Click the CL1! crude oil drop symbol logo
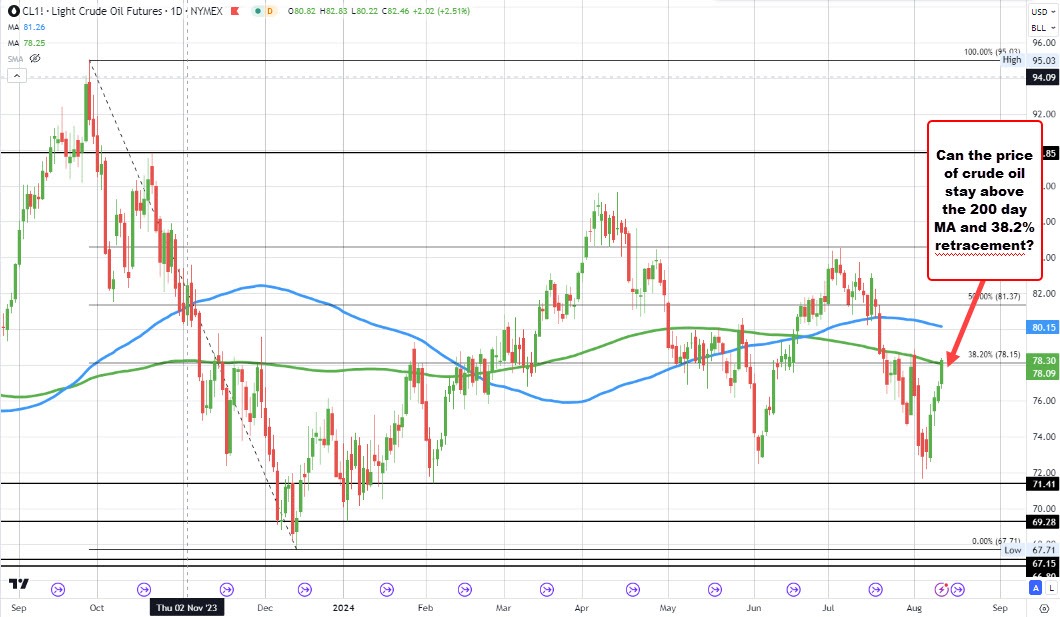Screen dimensions: 1060x617 click(x=14, y=11)
